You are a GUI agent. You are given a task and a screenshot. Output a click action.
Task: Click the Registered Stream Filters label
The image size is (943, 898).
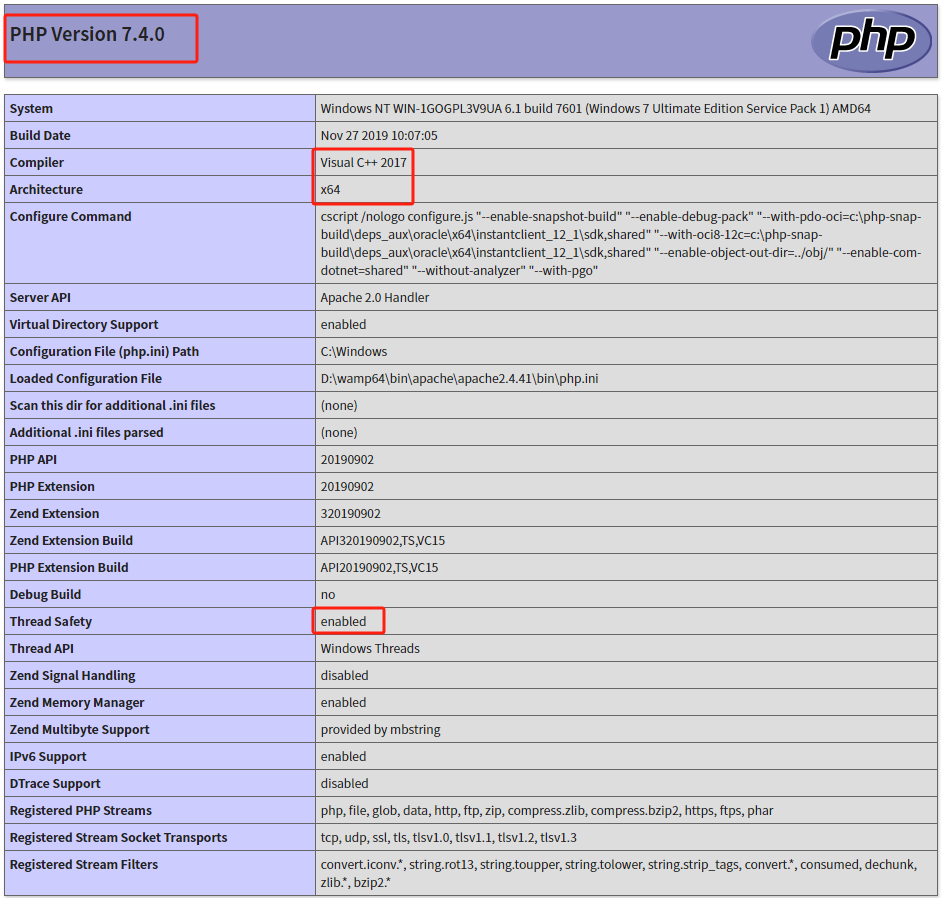(84, 865)
